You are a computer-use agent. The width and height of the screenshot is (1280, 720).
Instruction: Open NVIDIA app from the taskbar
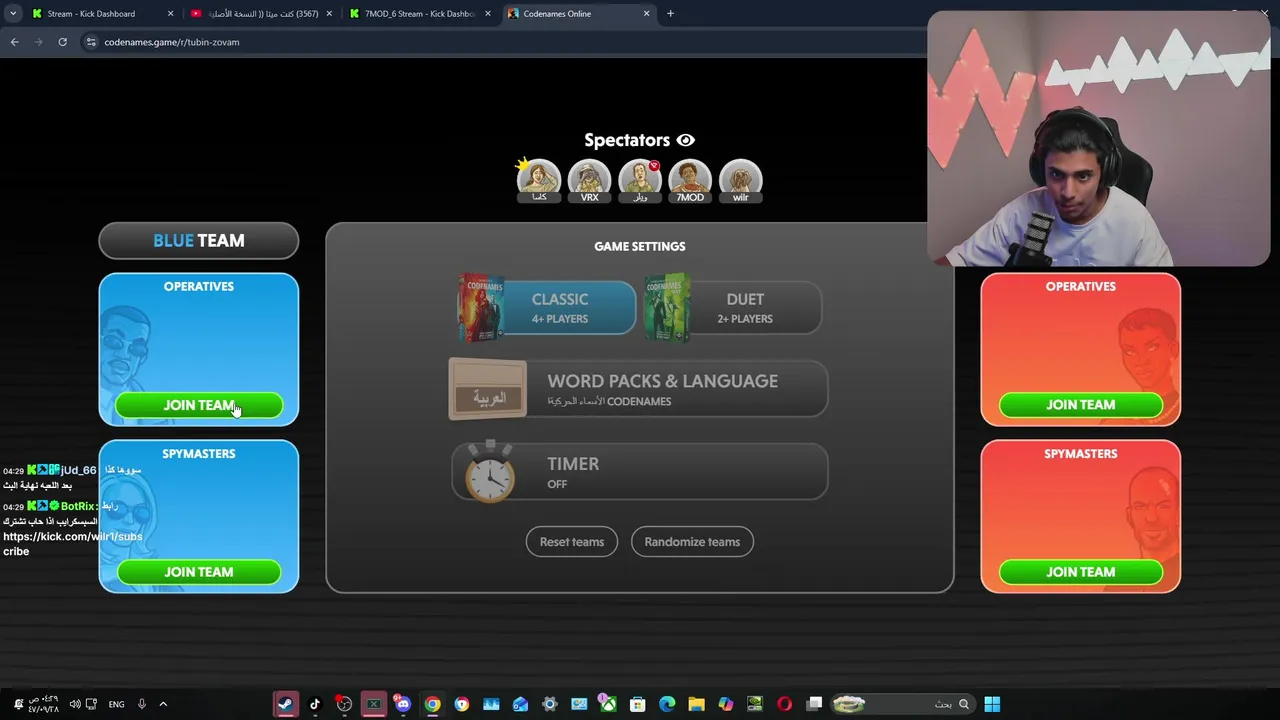755,704
